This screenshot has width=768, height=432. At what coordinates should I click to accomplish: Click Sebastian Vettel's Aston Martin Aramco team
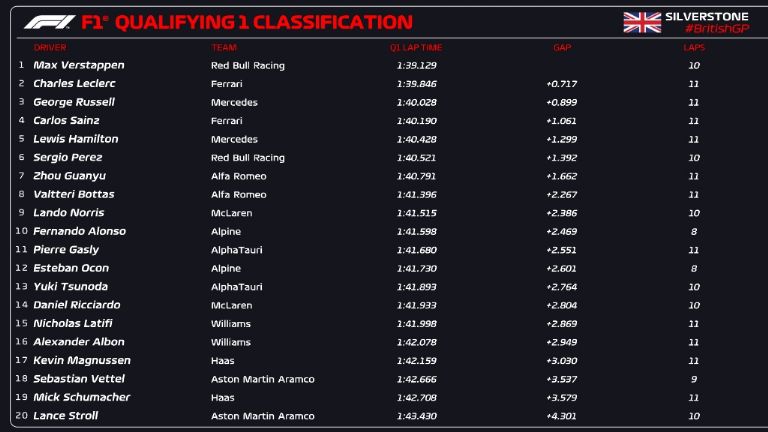[x=263, y=379]
